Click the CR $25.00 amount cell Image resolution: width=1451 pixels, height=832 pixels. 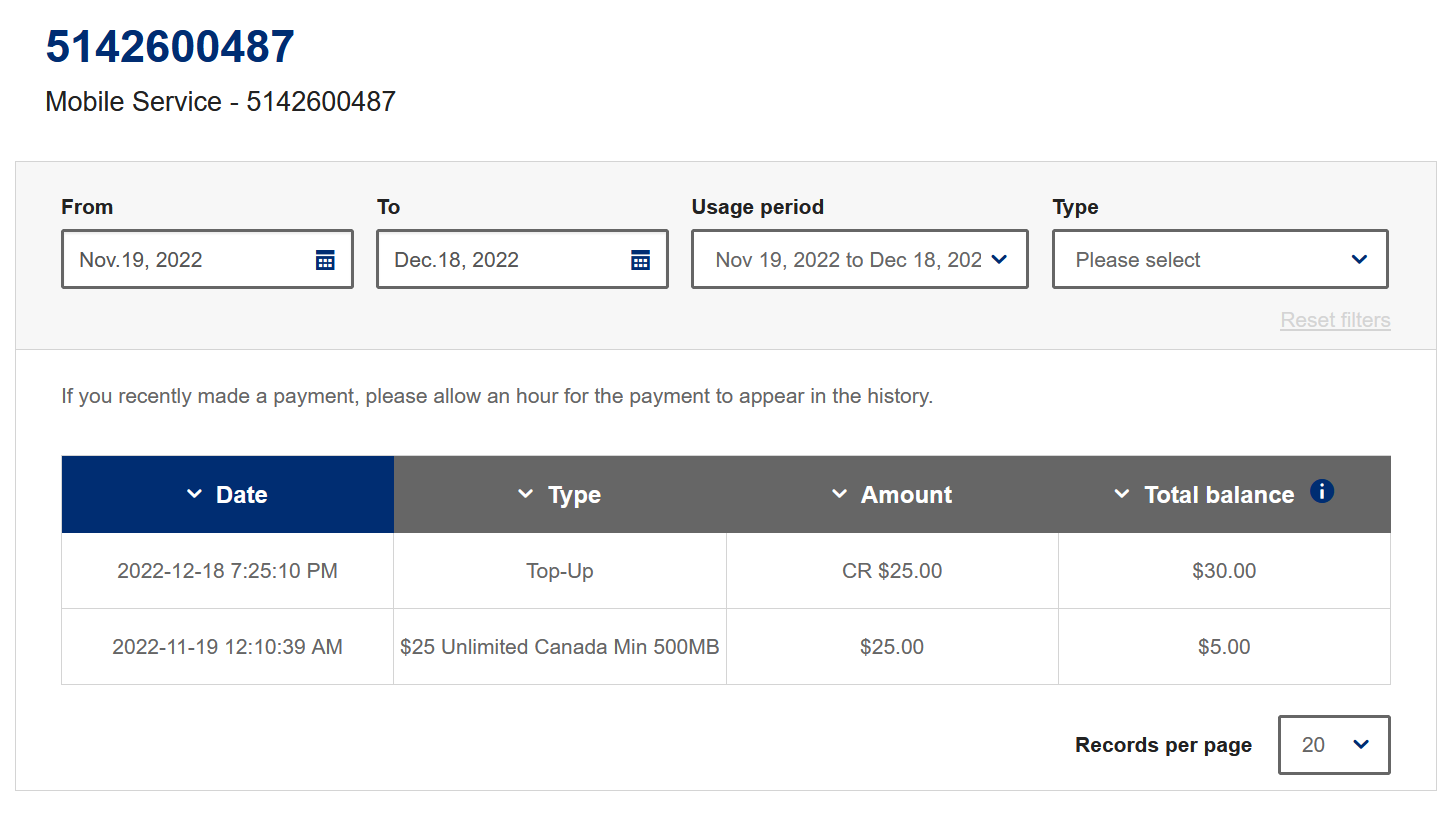pos(891,571)
